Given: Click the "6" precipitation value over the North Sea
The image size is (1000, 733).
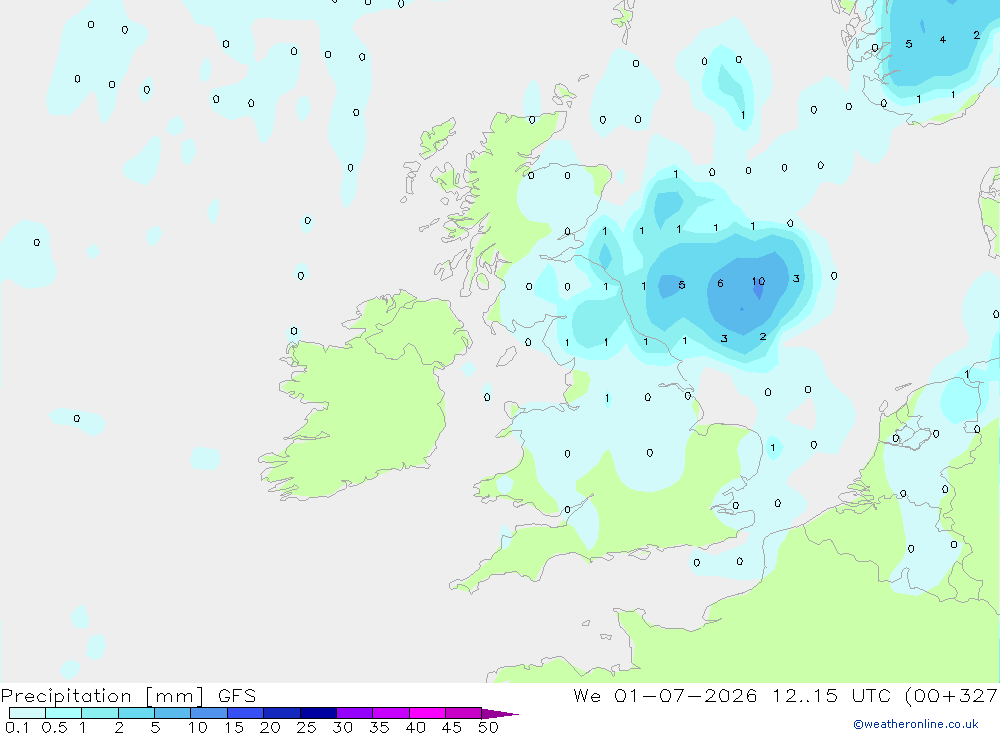Looking at the screenshot, I should pos(720,283).
